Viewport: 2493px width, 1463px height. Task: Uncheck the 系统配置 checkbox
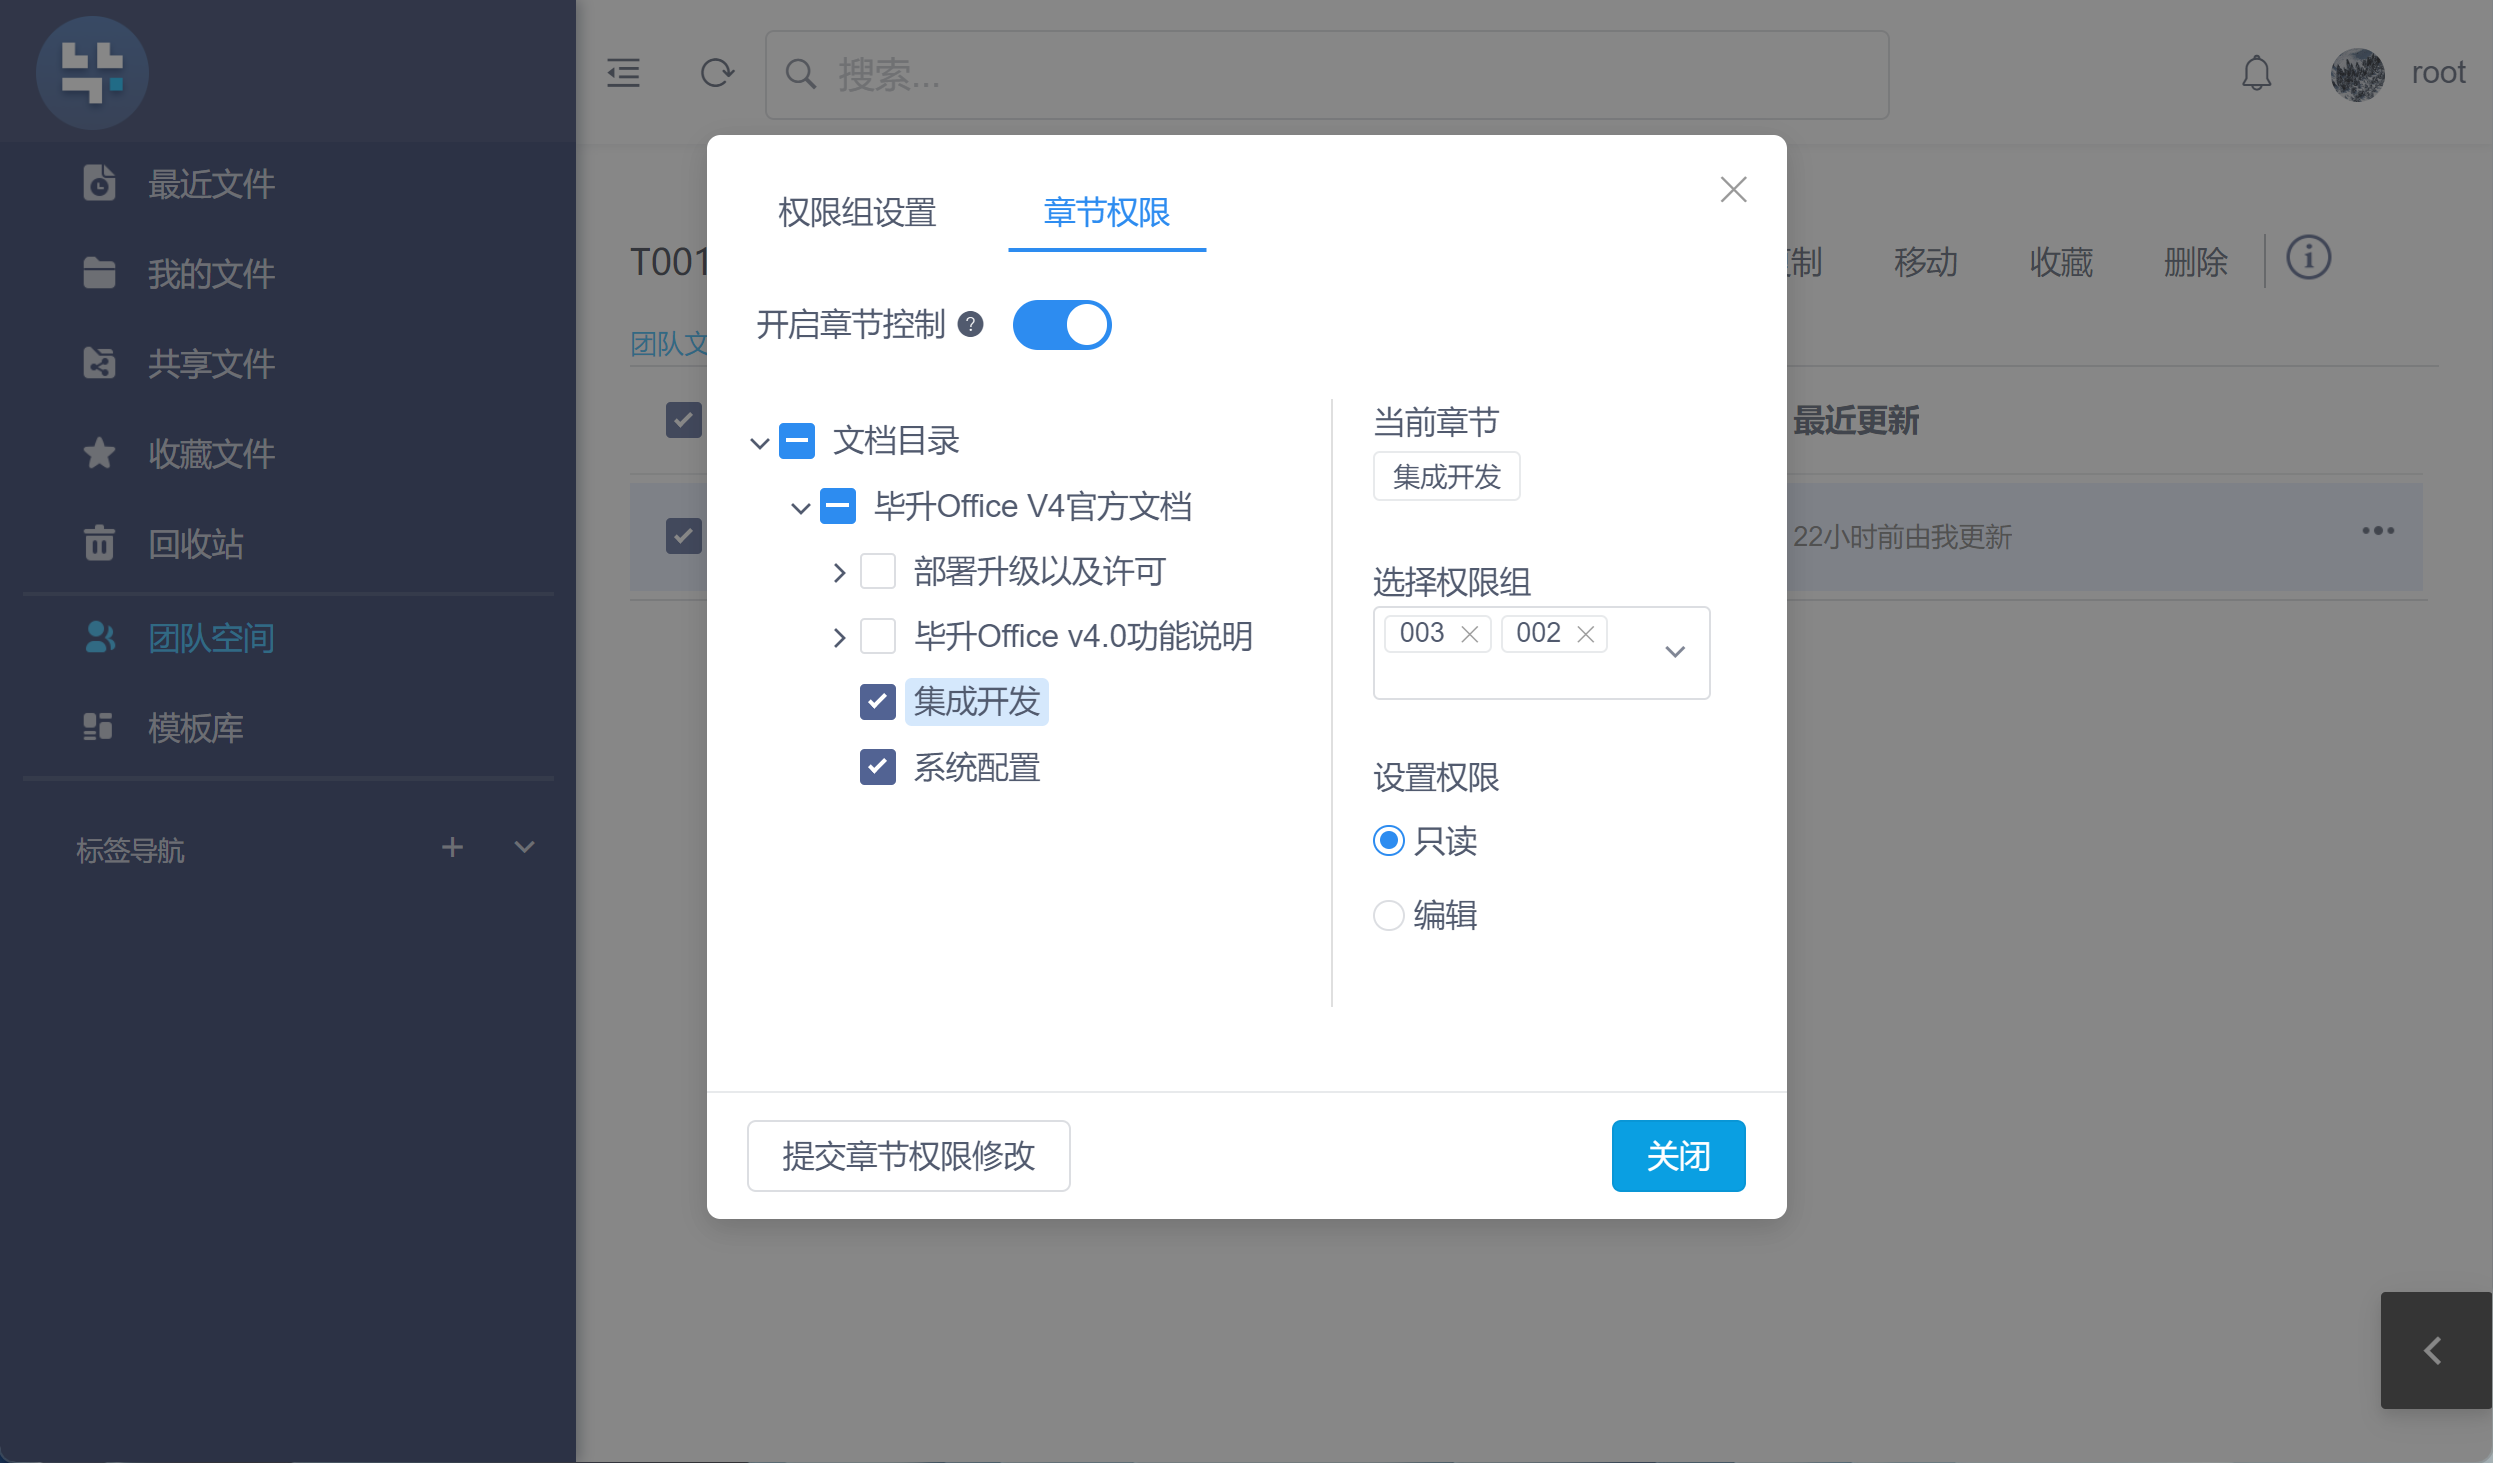click(x=878, y=768)
